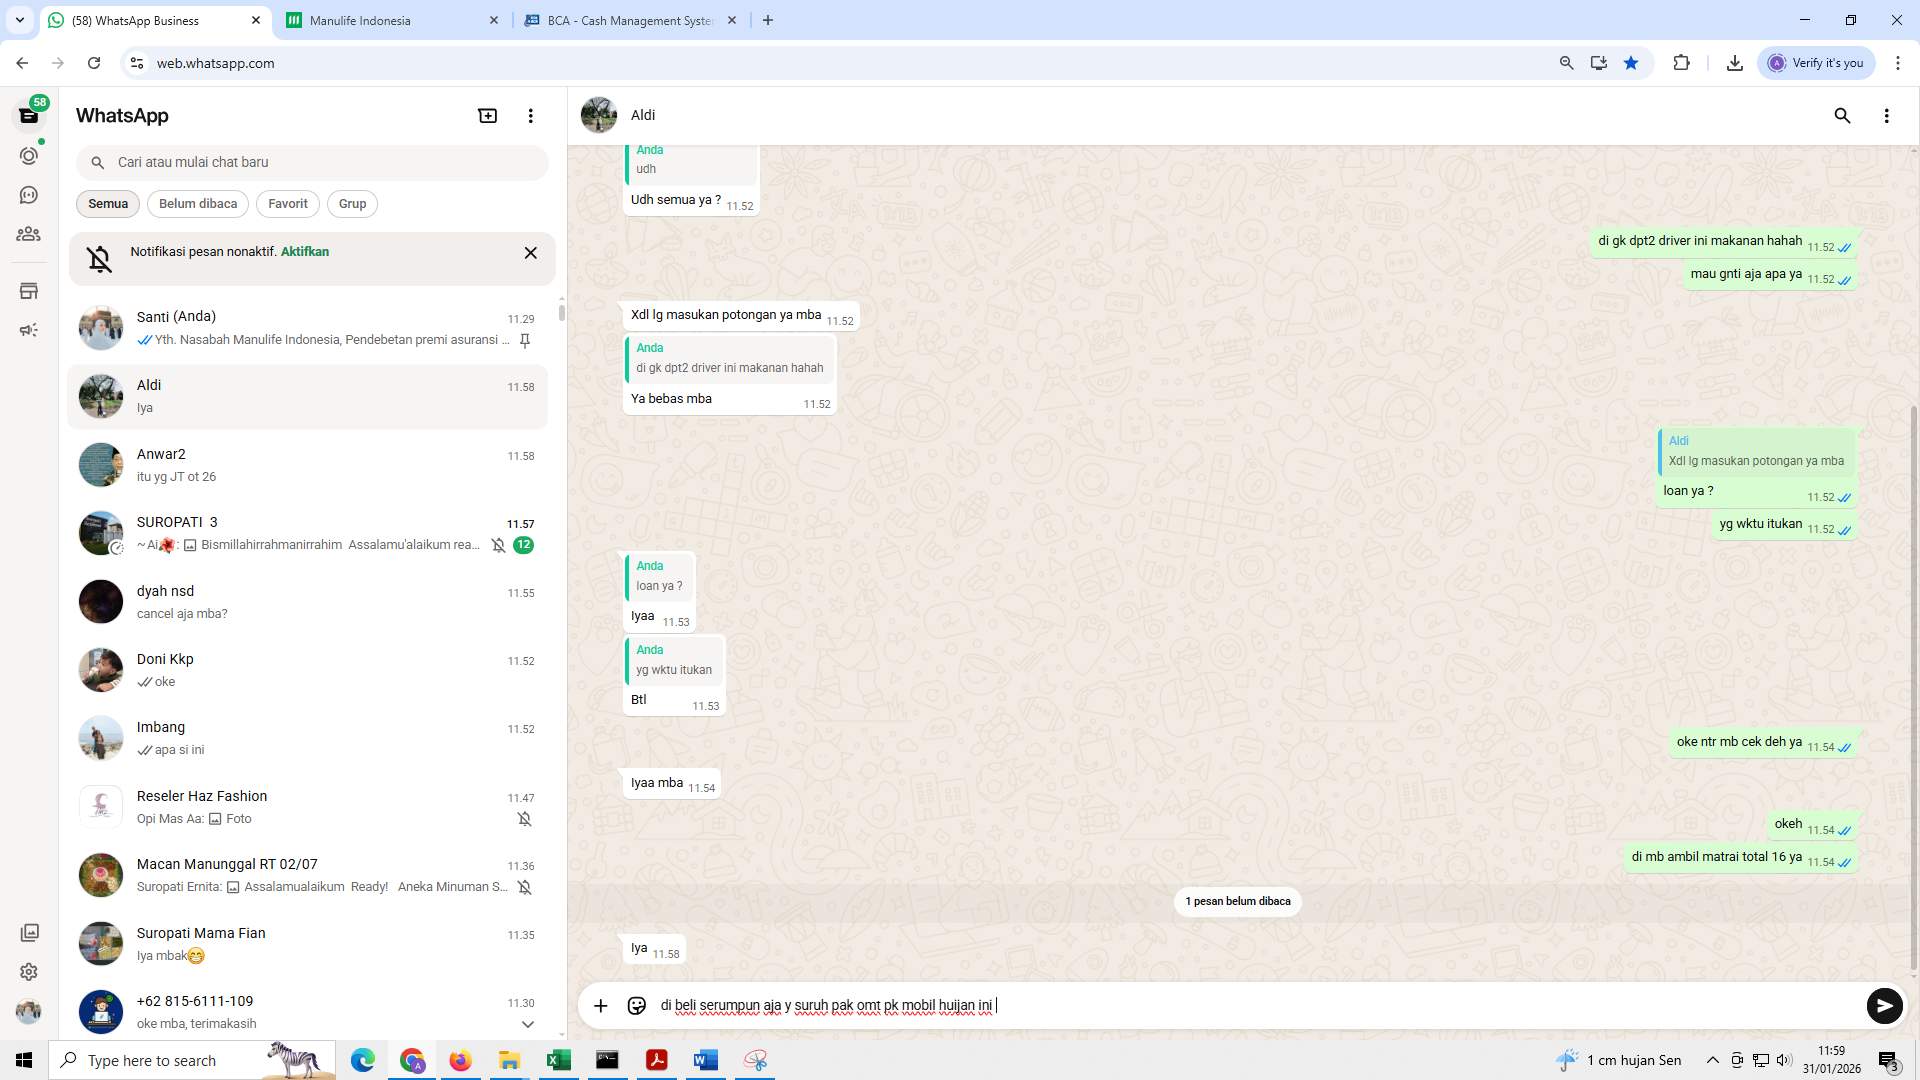Image resolution: width=1920 pixels, height=1080 pixels.
Task: Open the browser tab search dropdown
Action: point(18,20)
